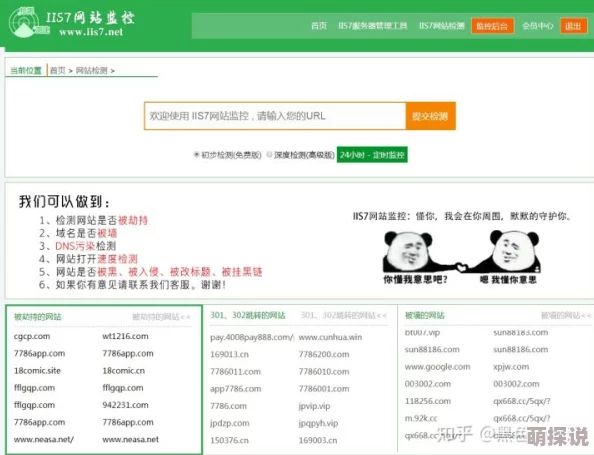Expand the 被劫持的网站<< more link
Screen dimensions: 594x455
pyautogui.click(x=161, y=317)
